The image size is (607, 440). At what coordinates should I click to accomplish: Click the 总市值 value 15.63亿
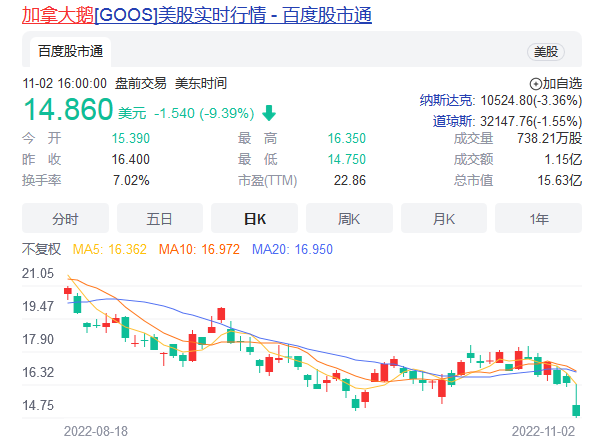coord(560,180)
